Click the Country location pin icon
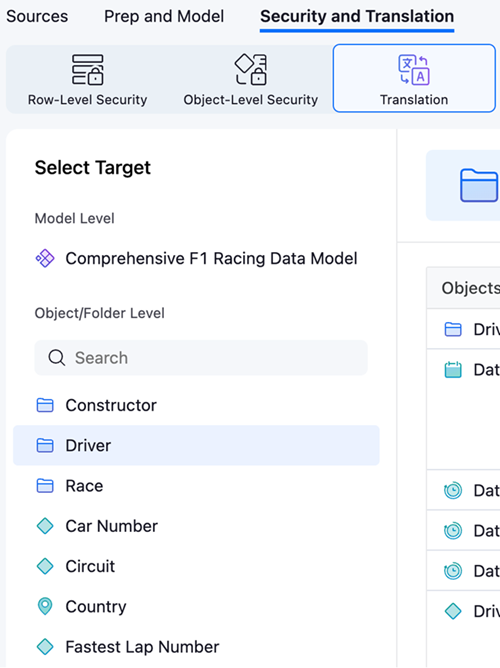Viewport: 500px width, 668px height. coord(45,606)
